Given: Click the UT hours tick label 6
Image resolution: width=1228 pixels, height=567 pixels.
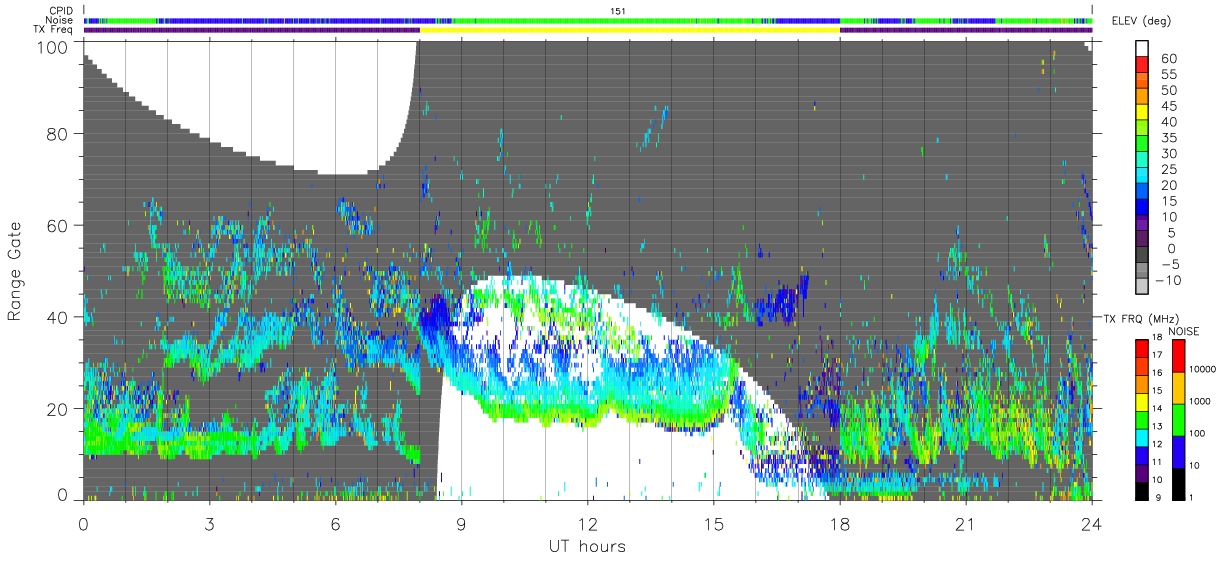Looking at the screenshot, I should [336, 523].
